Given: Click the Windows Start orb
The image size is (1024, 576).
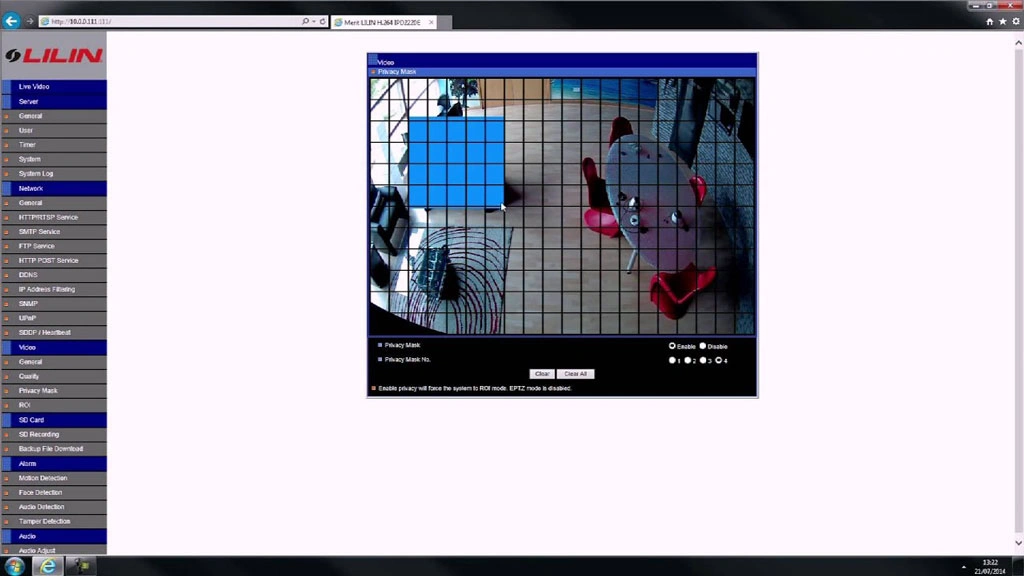Looking at the screenshot, I should pos(14,566).
